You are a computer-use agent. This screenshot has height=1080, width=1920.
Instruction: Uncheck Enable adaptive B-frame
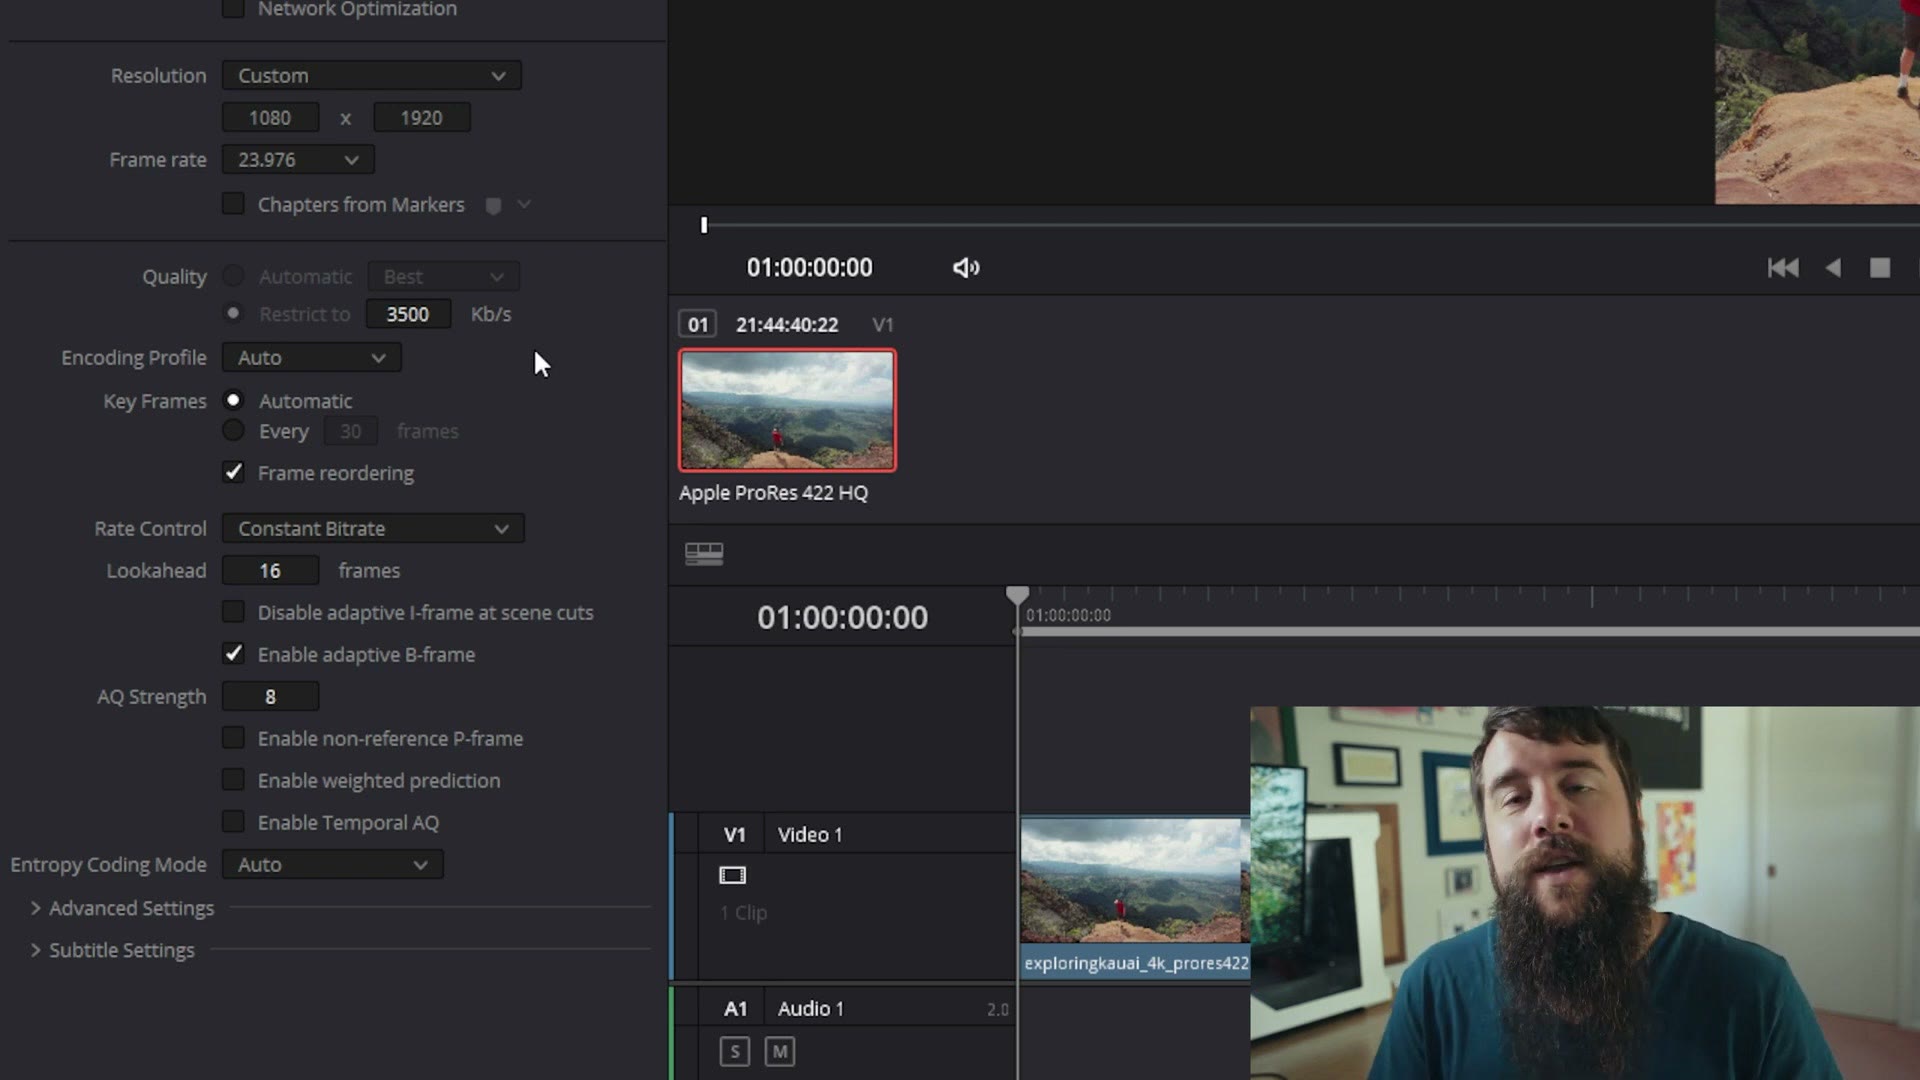(233, 653)
